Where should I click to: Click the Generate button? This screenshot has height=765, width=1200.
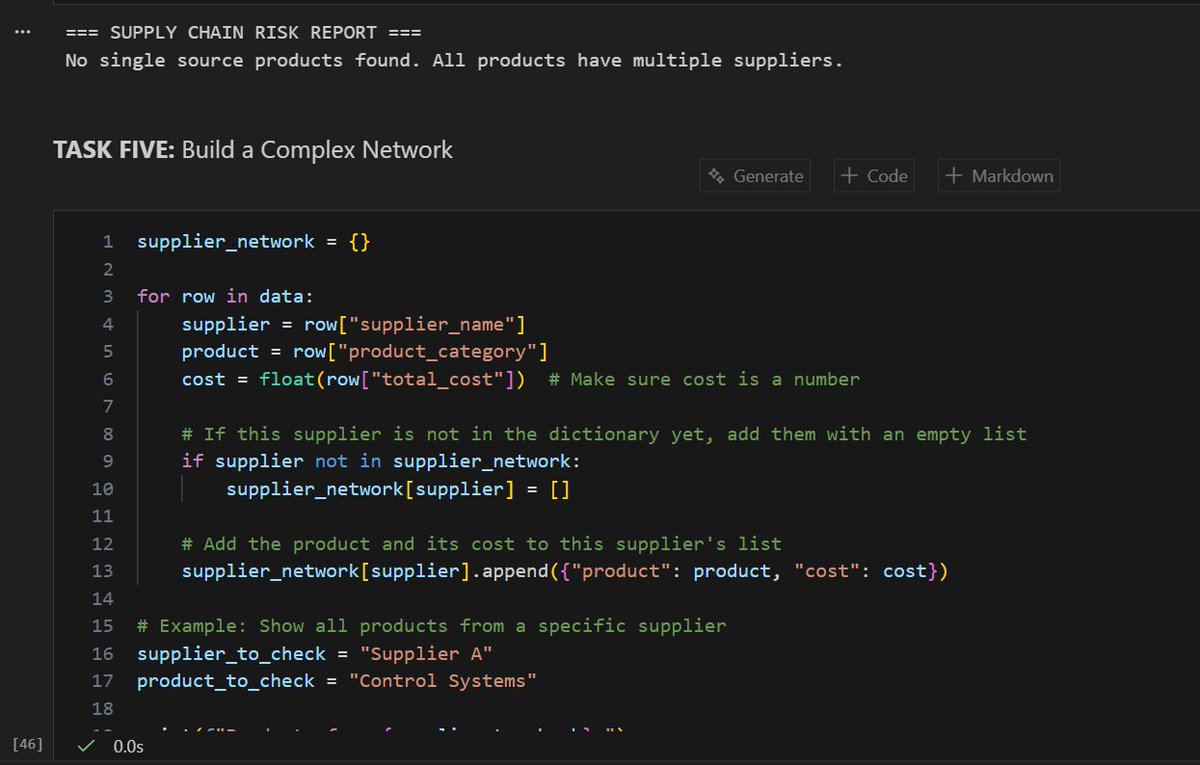(755, 176)
